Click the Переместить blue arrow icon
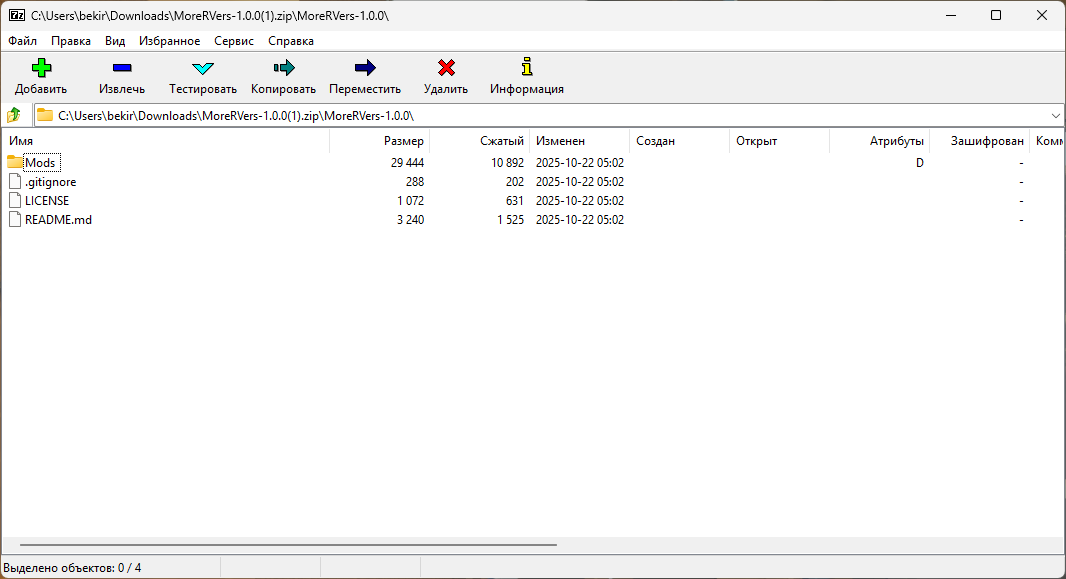The width and height of the screenshot is (1066, 579). click(x=365, y=68)
